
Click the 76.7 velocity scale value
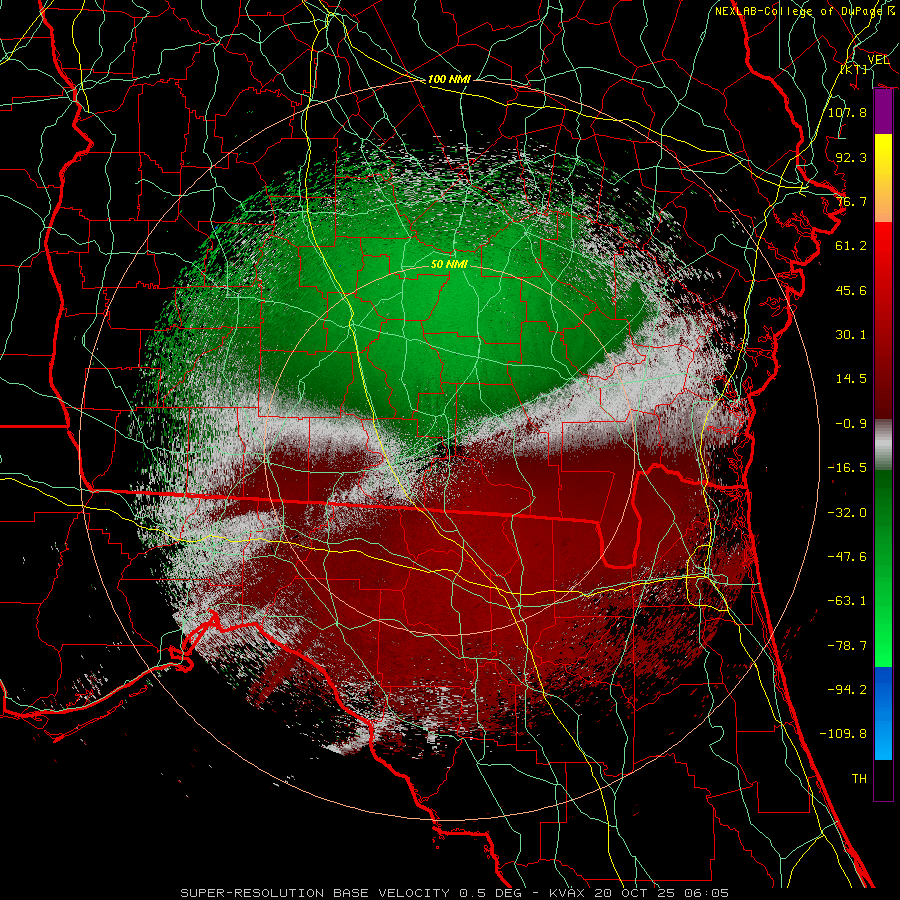[x=851, y=201]
